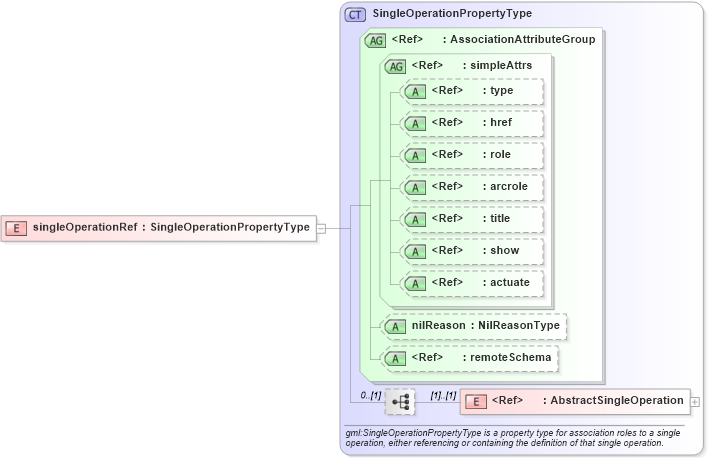Click the A icon of remoteSchema attribute
Viewport: 708px width, 458px height.
(x=395, y=359)
